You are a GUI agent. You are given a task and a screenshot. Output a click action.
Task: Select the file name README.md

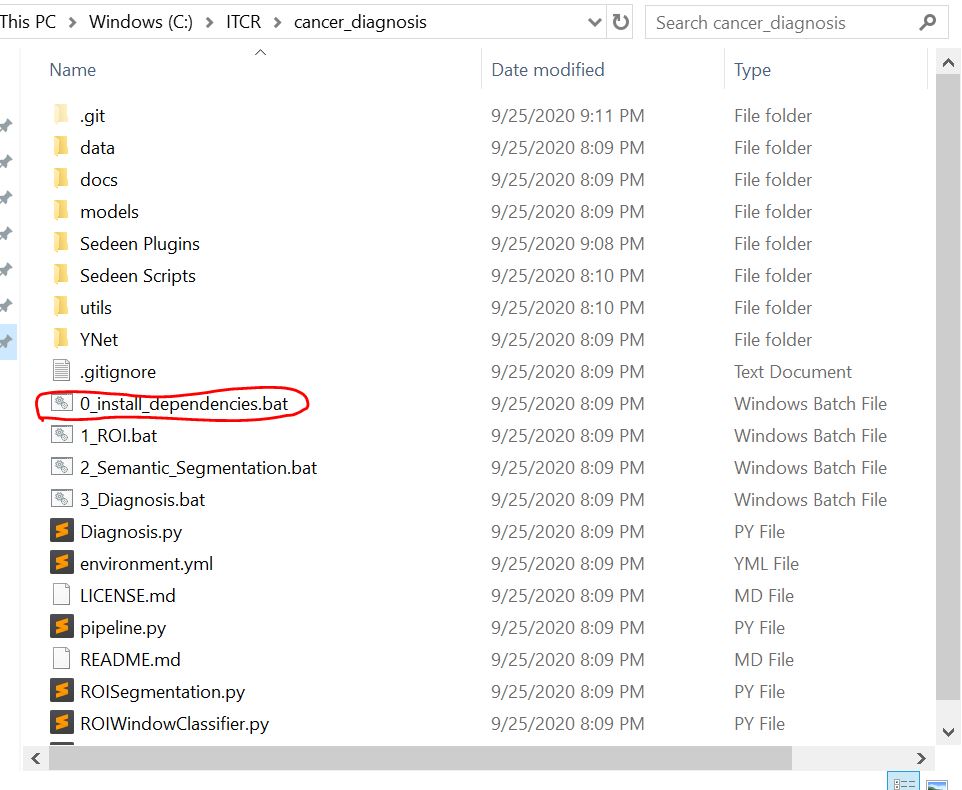coord(130,659)
